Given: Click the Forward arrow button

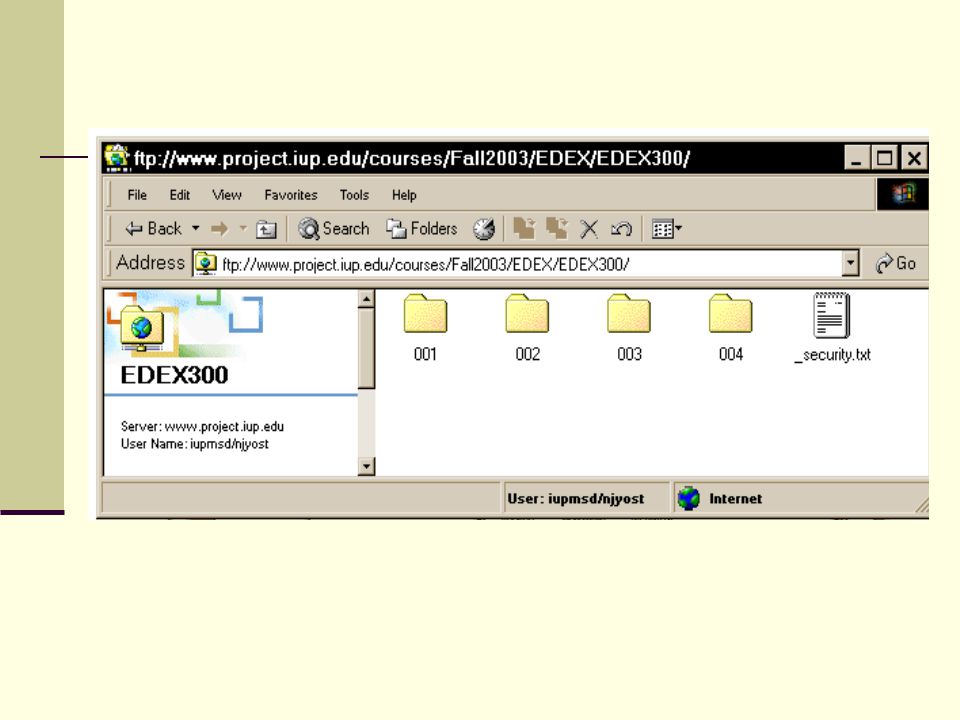Looking at the screenshot, I should tap(219, 229).
